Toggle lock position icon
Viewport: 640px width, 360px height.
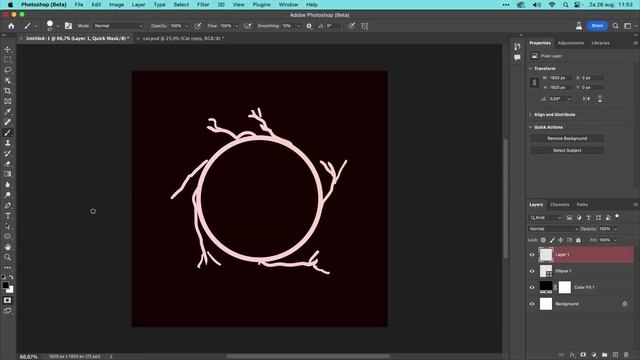coord(561,240)
